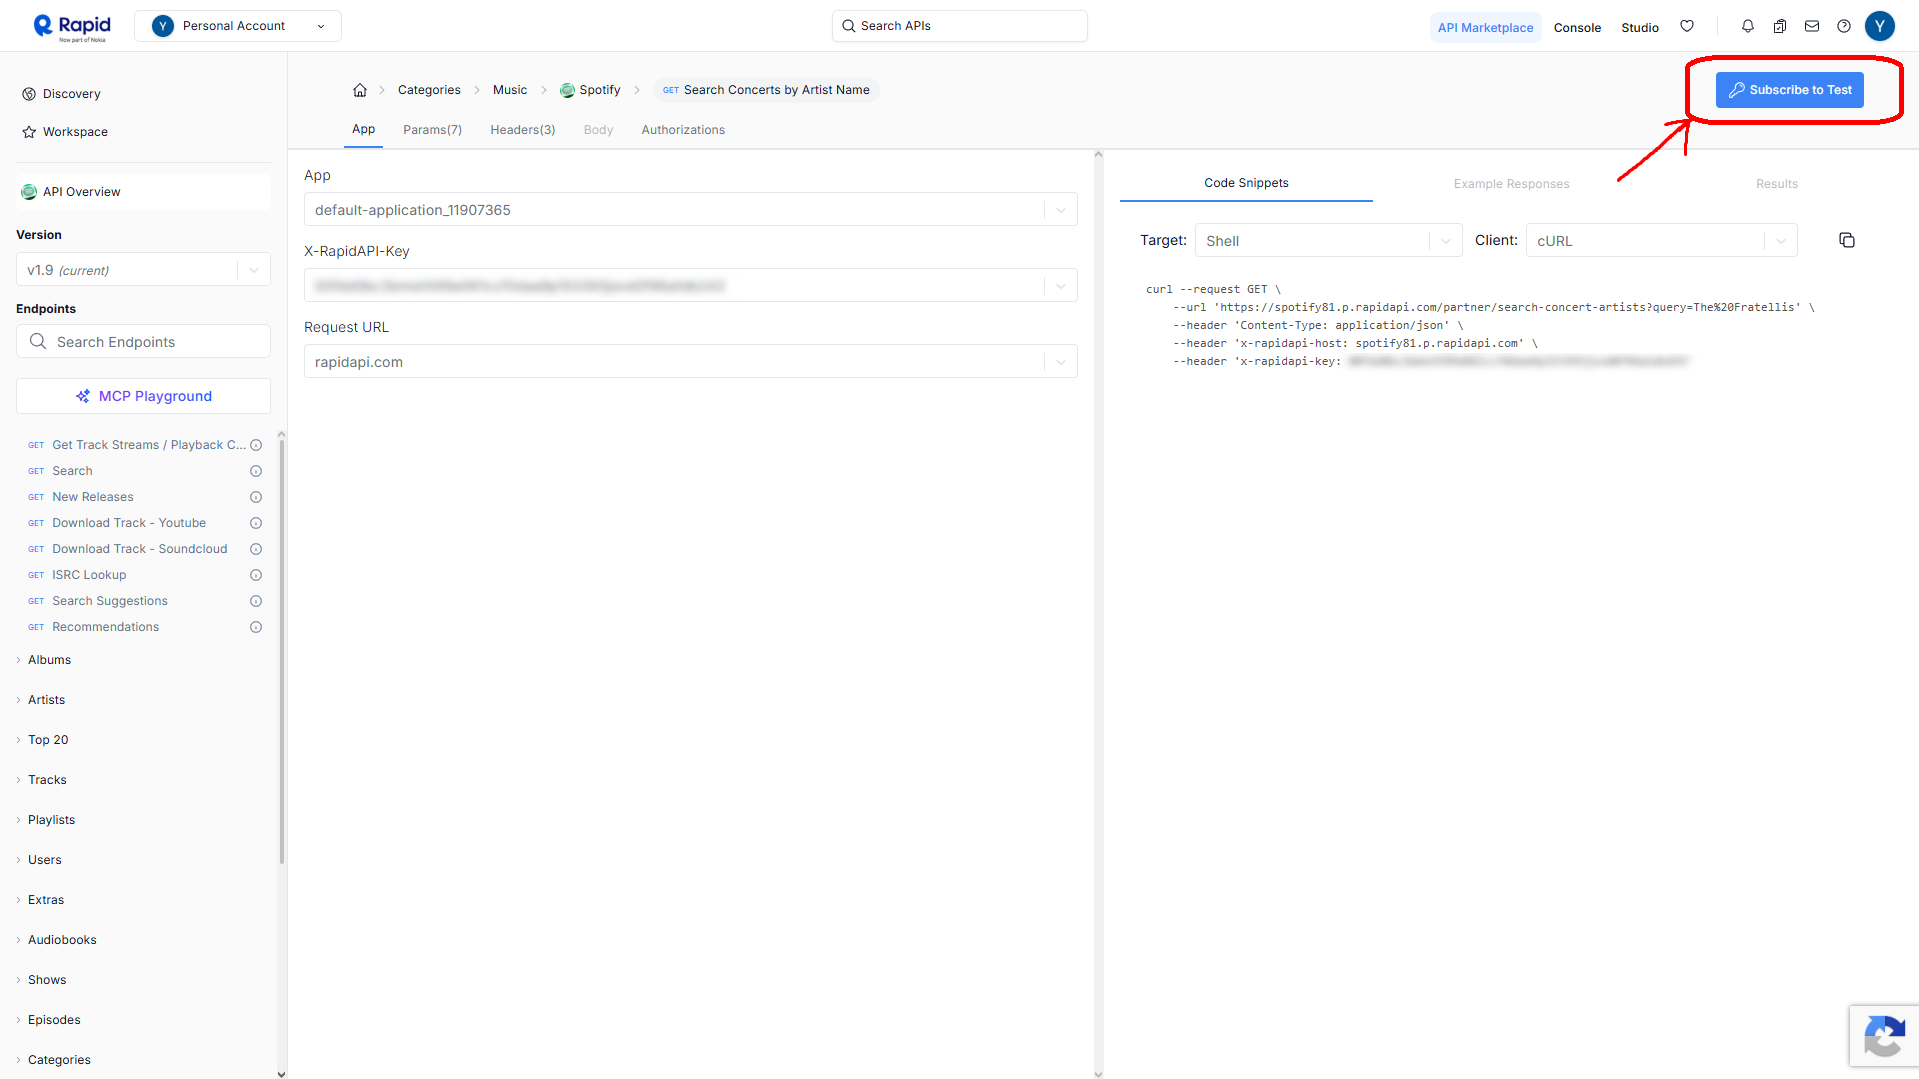Go to home via breadcrumb house icon
The image size is (1919, 1079).
pos(360,90)
